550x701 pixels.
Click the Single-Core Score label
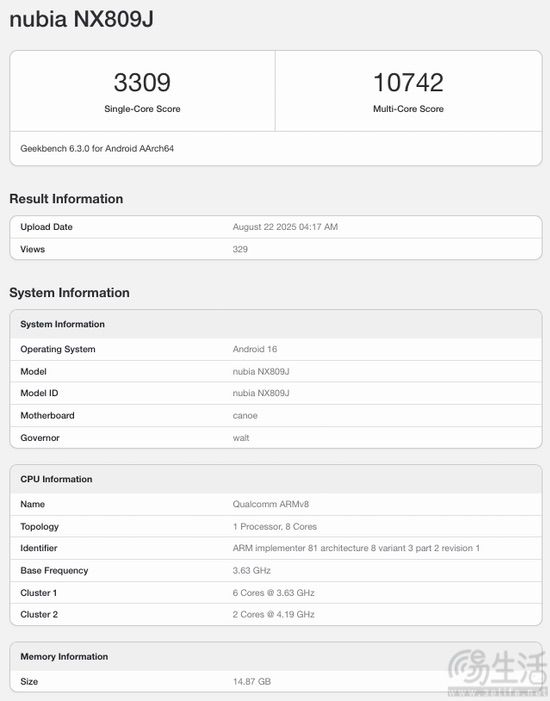pyautogui.click(x=142, y=109)
